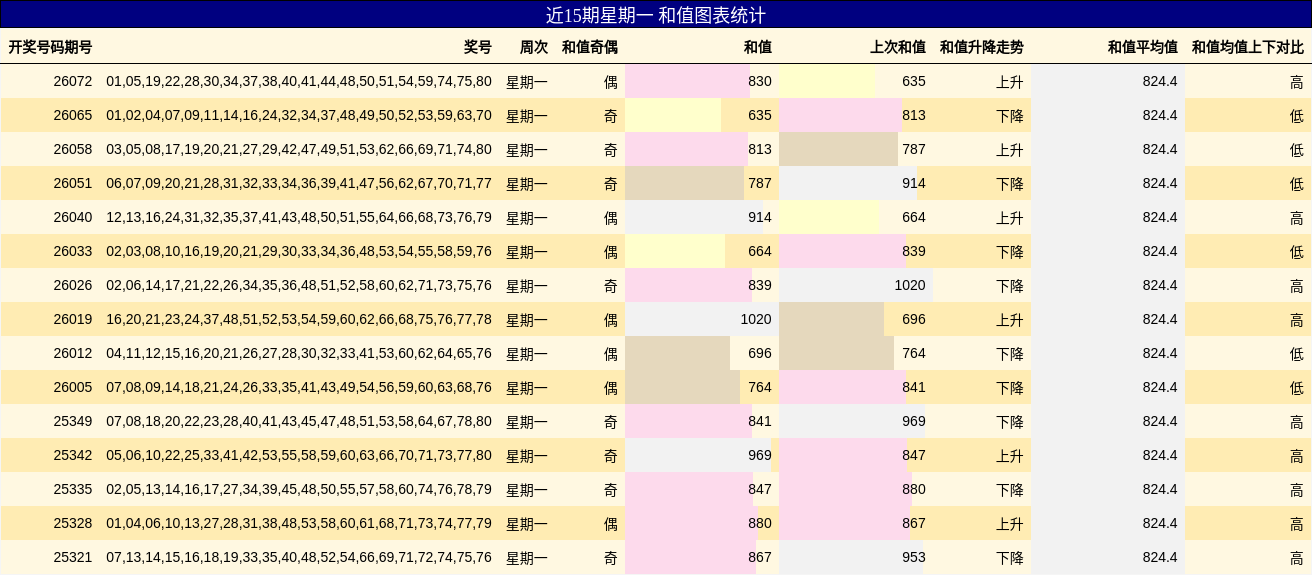The image size is (1312, 575).
Task: Select issue number 25335
Action: click(x=73, y=489)
